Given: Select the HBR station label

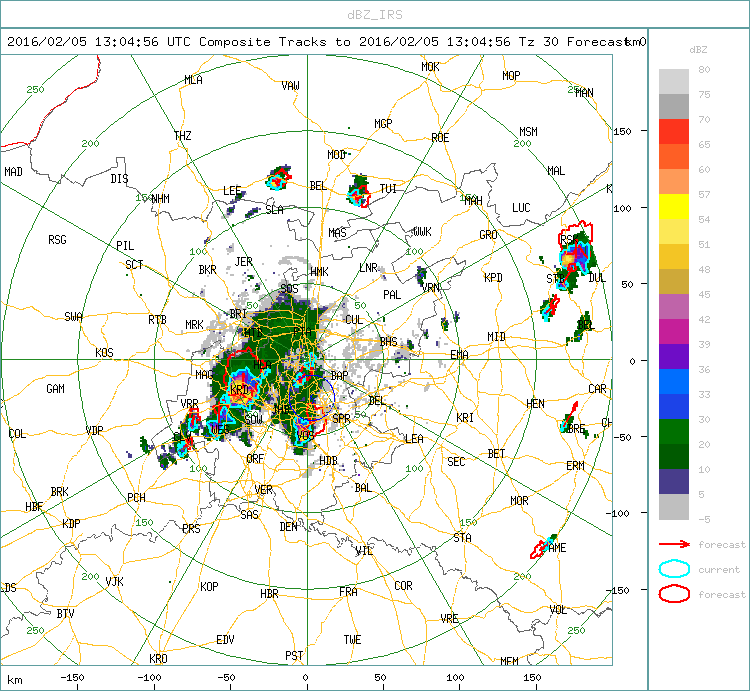Looking at the screenshot, I should [x=269, y=593].
